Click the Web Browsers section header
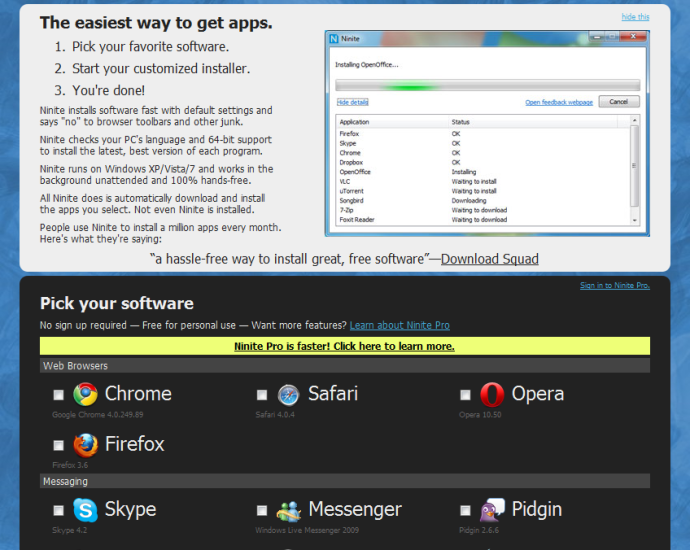Viewport: 690px width, 550px height. 345,366
